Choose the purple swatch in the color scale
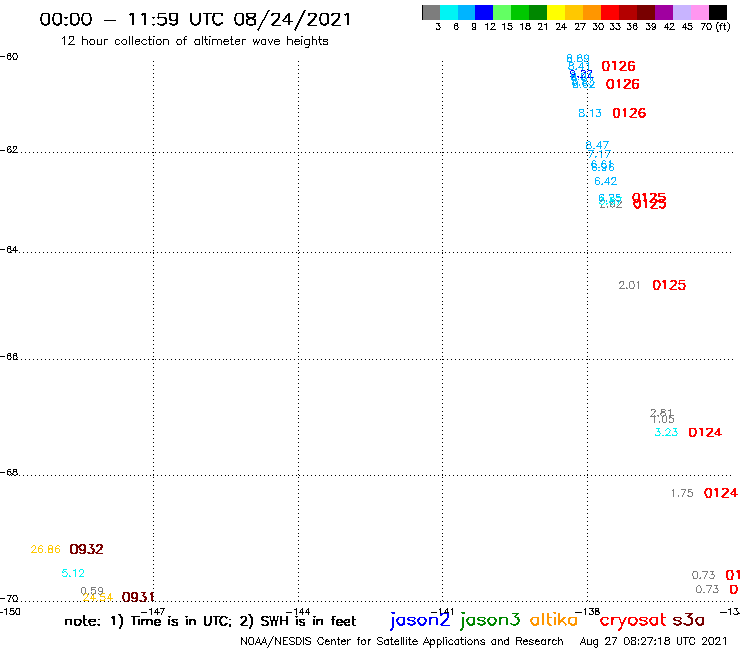 pyautogui.click(x=664, y=12)
